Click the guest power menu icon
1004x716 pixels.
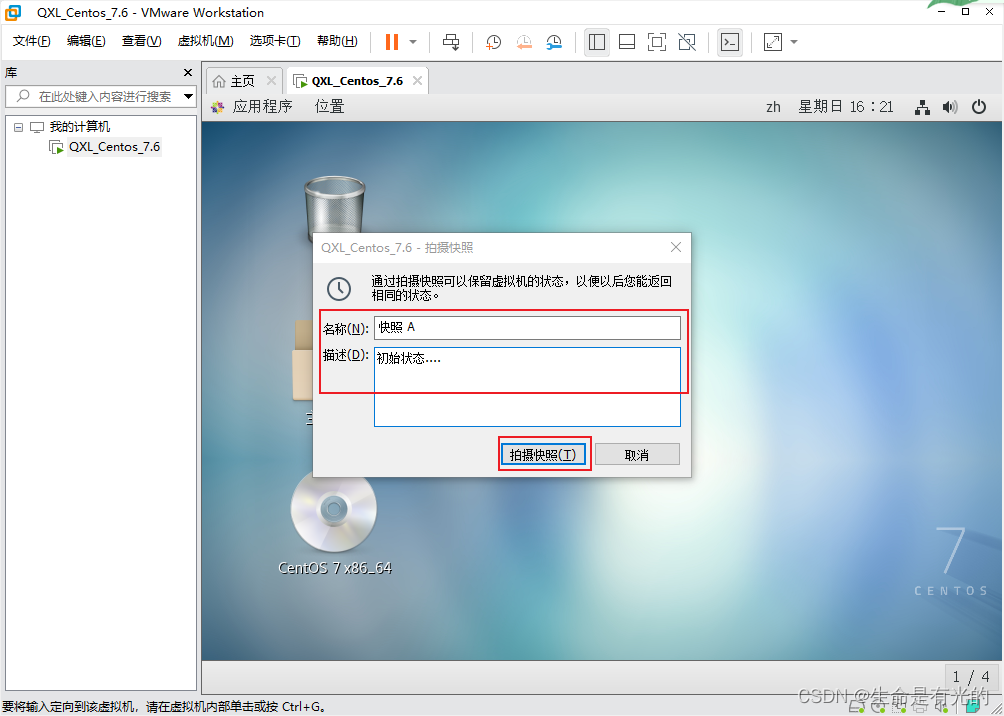[979, 107]
